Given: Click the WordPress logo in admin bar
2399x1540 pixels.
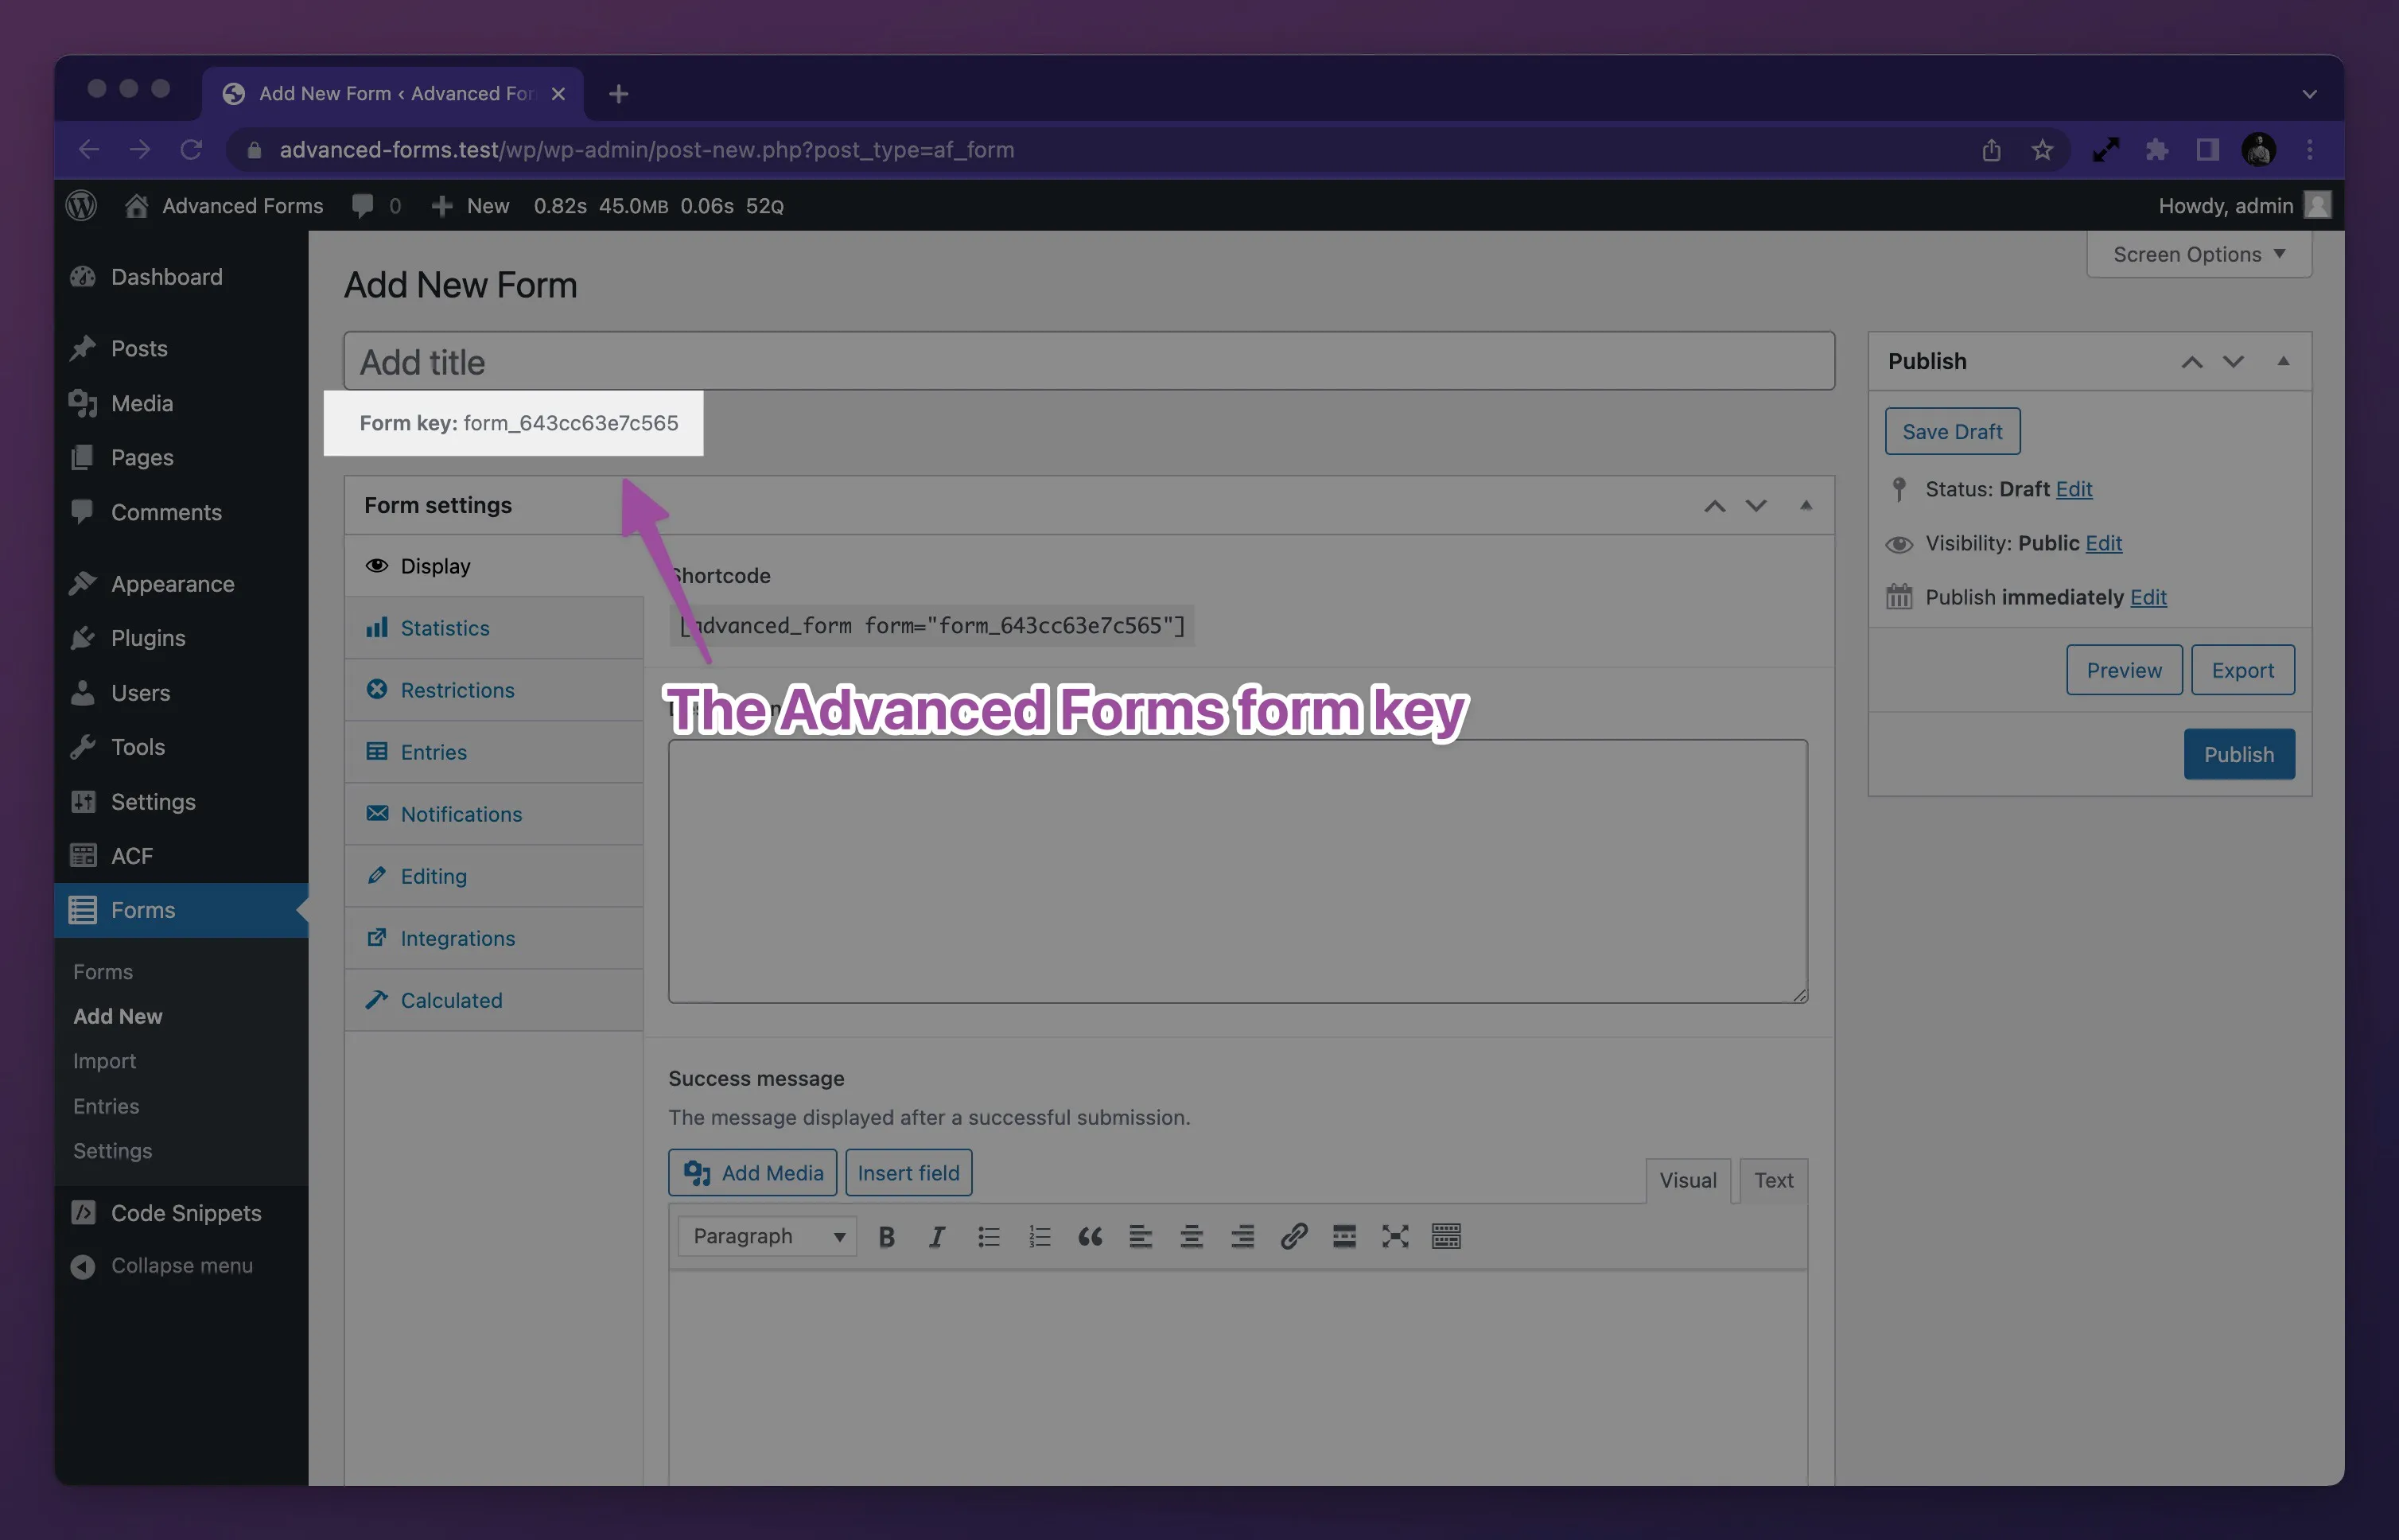Looking at the screenshot, I should coord(81,206).
